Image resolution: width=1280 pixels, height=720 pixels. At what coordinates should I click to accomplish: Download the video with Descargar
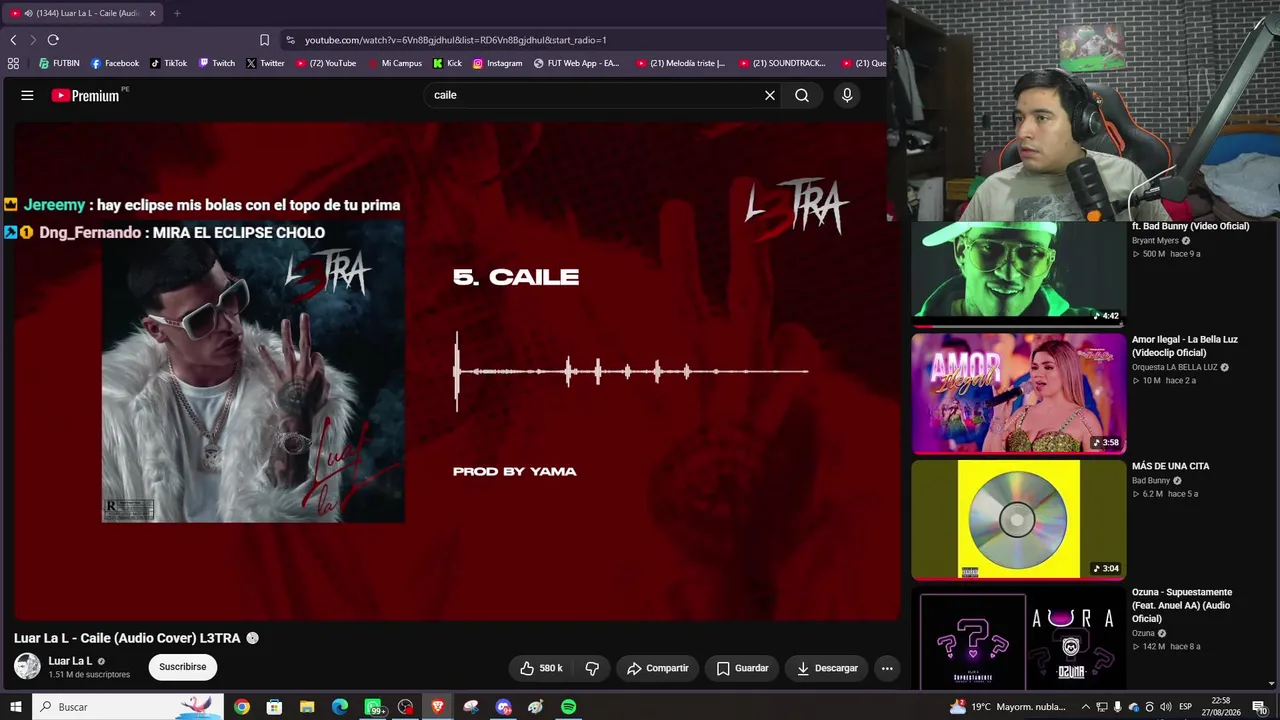(827, 668)
